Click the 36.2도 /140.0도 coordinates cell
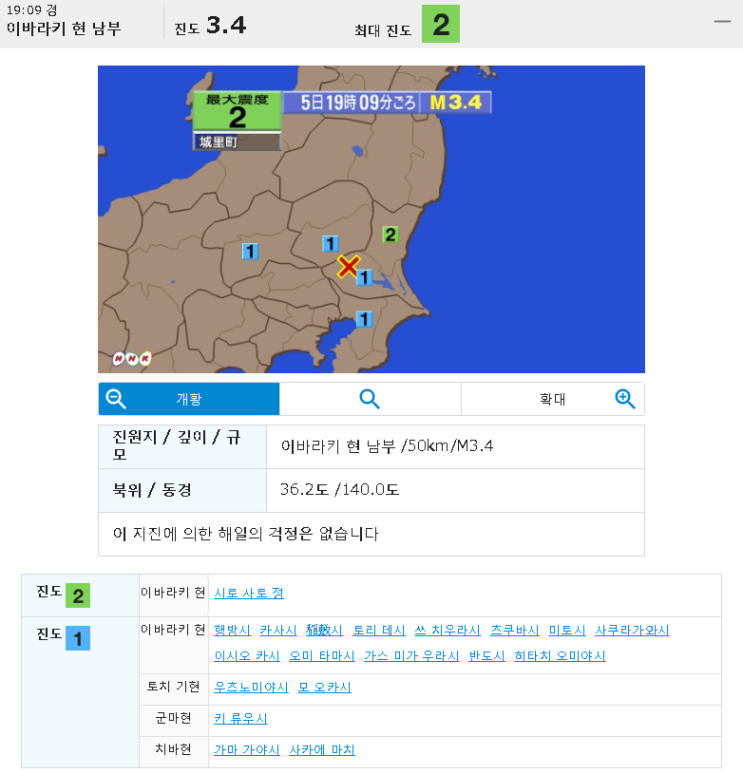The height and width of the screenshot is (774, 743). [x=455, y=490]
